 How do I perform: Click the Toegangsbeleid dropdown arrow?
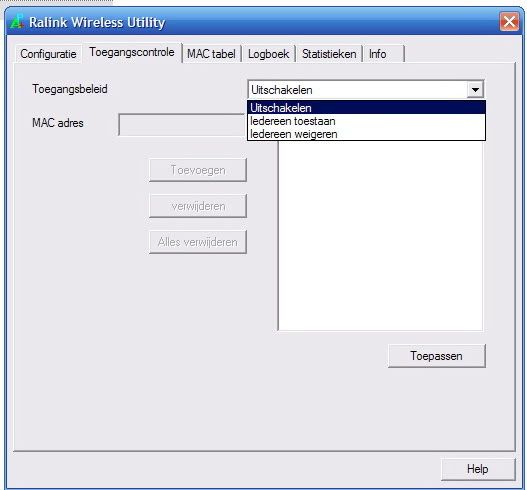475,90
